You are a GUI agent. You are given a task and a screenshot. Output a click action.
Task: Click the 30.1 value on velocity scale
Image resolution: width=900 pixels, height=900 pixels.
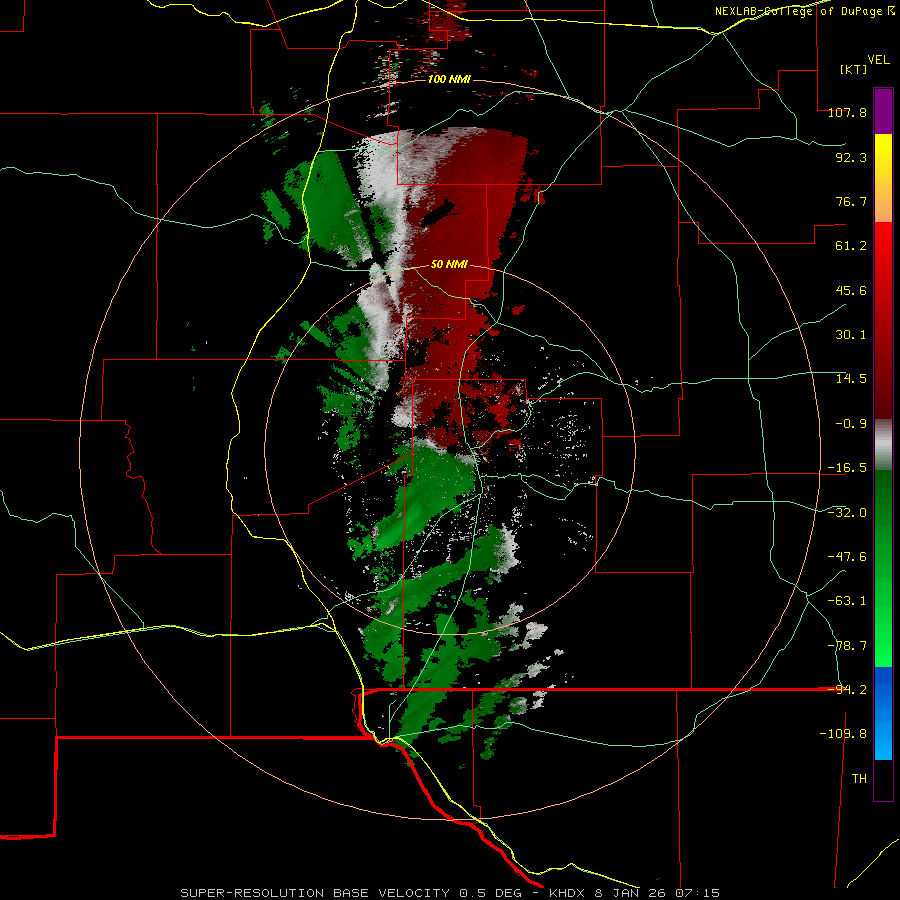pos(851,335)
